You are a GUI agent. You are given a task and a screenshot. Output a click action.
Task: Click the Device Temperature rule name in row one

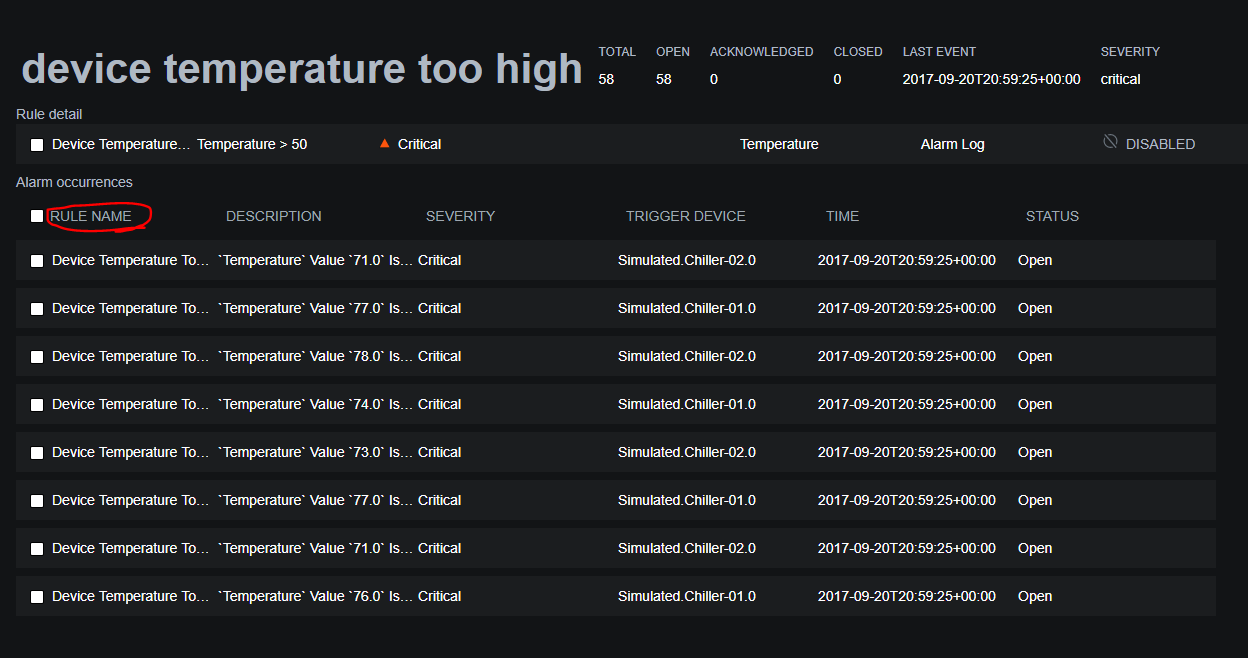130,260
